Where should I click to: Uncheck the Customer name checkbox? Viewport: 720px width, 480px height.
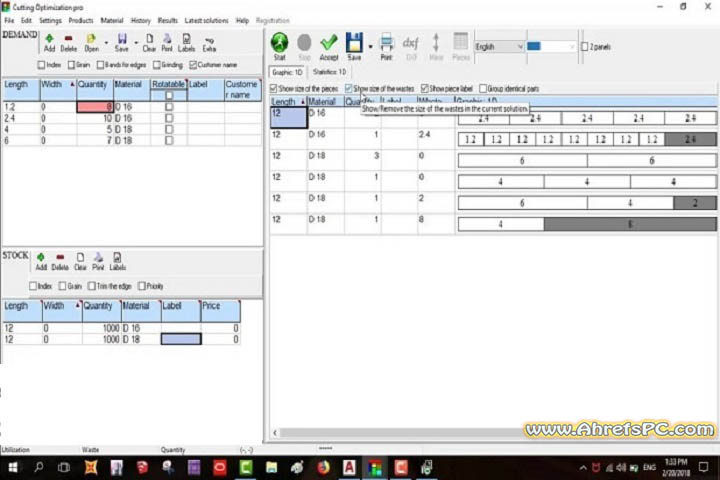tap(193, 65)
